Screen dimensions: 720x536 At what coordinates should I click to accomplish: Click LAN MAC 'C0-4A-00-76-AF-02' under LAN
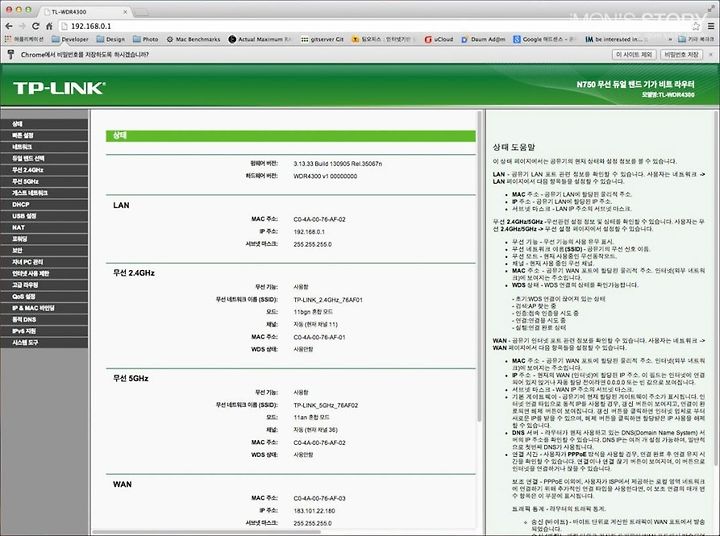pyautogui.click(x=319, y=220)
